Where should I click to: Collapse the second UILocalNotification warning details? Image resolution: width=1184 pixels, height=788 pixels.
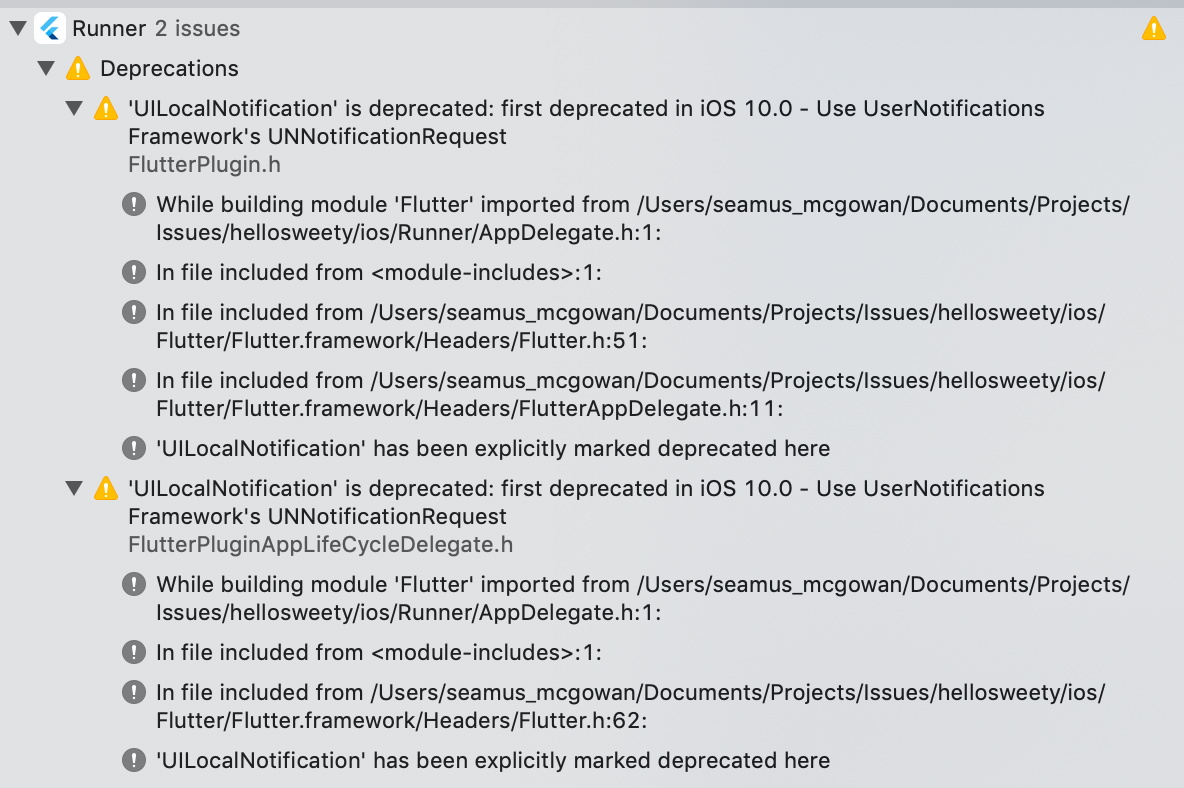[74, 488]
